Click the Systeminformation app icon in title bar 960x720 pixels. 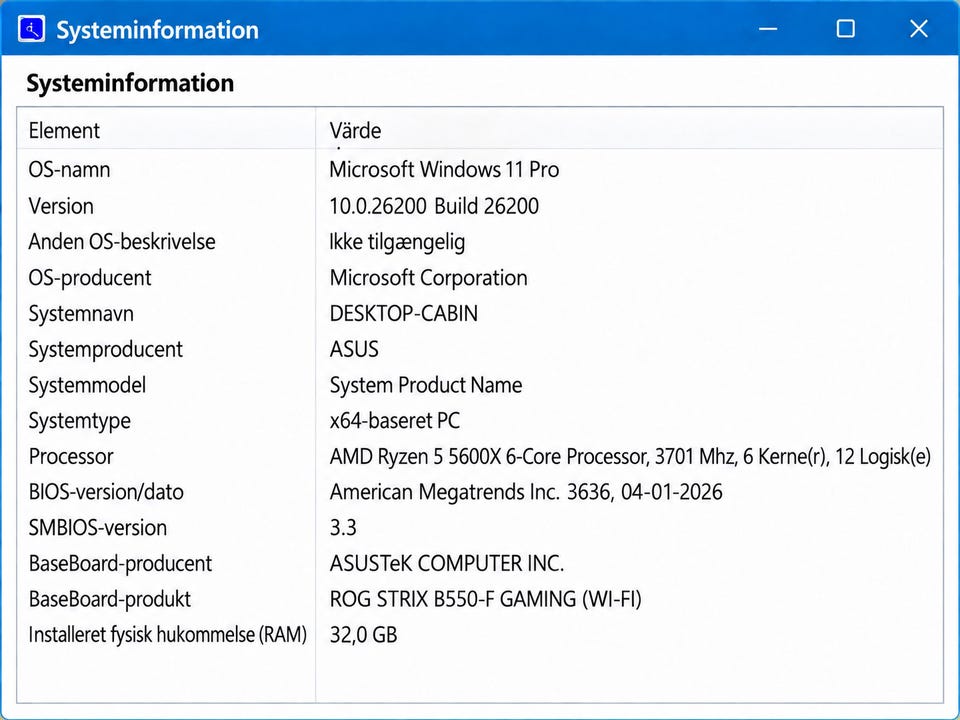click(31, 29)
